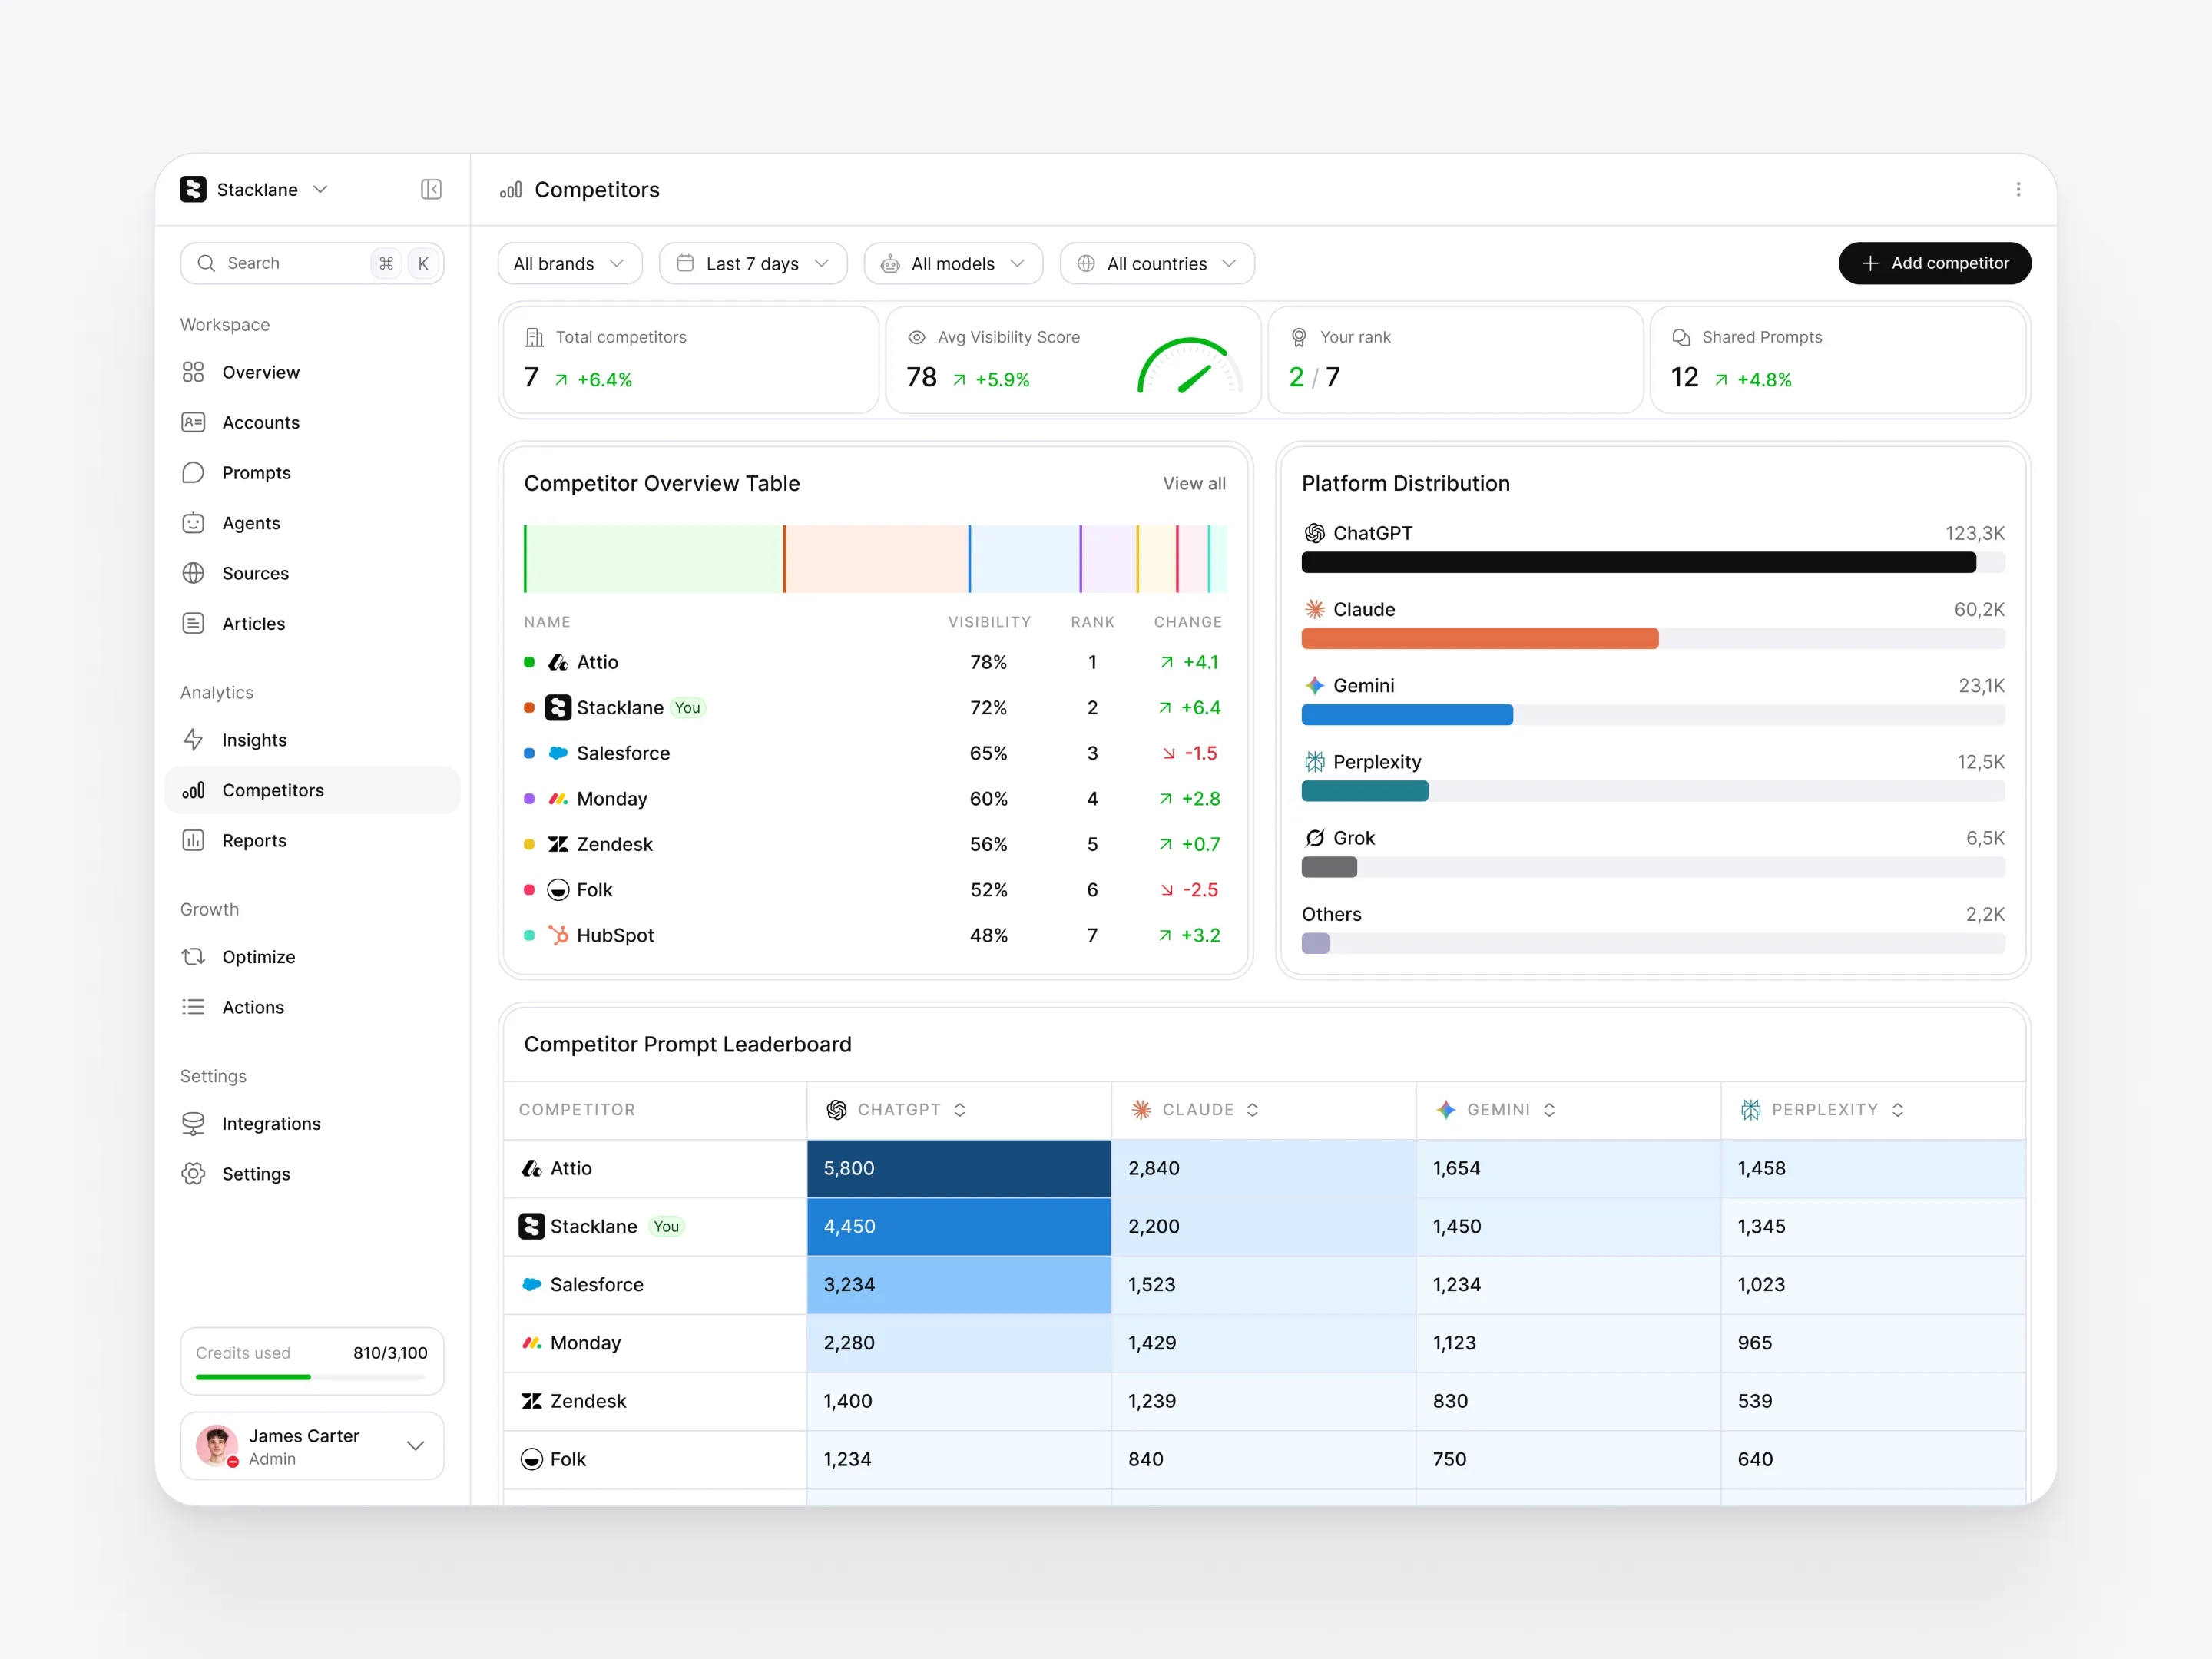
Task: Click the Optimize arrows icon
Action: (x=193, y=957)
